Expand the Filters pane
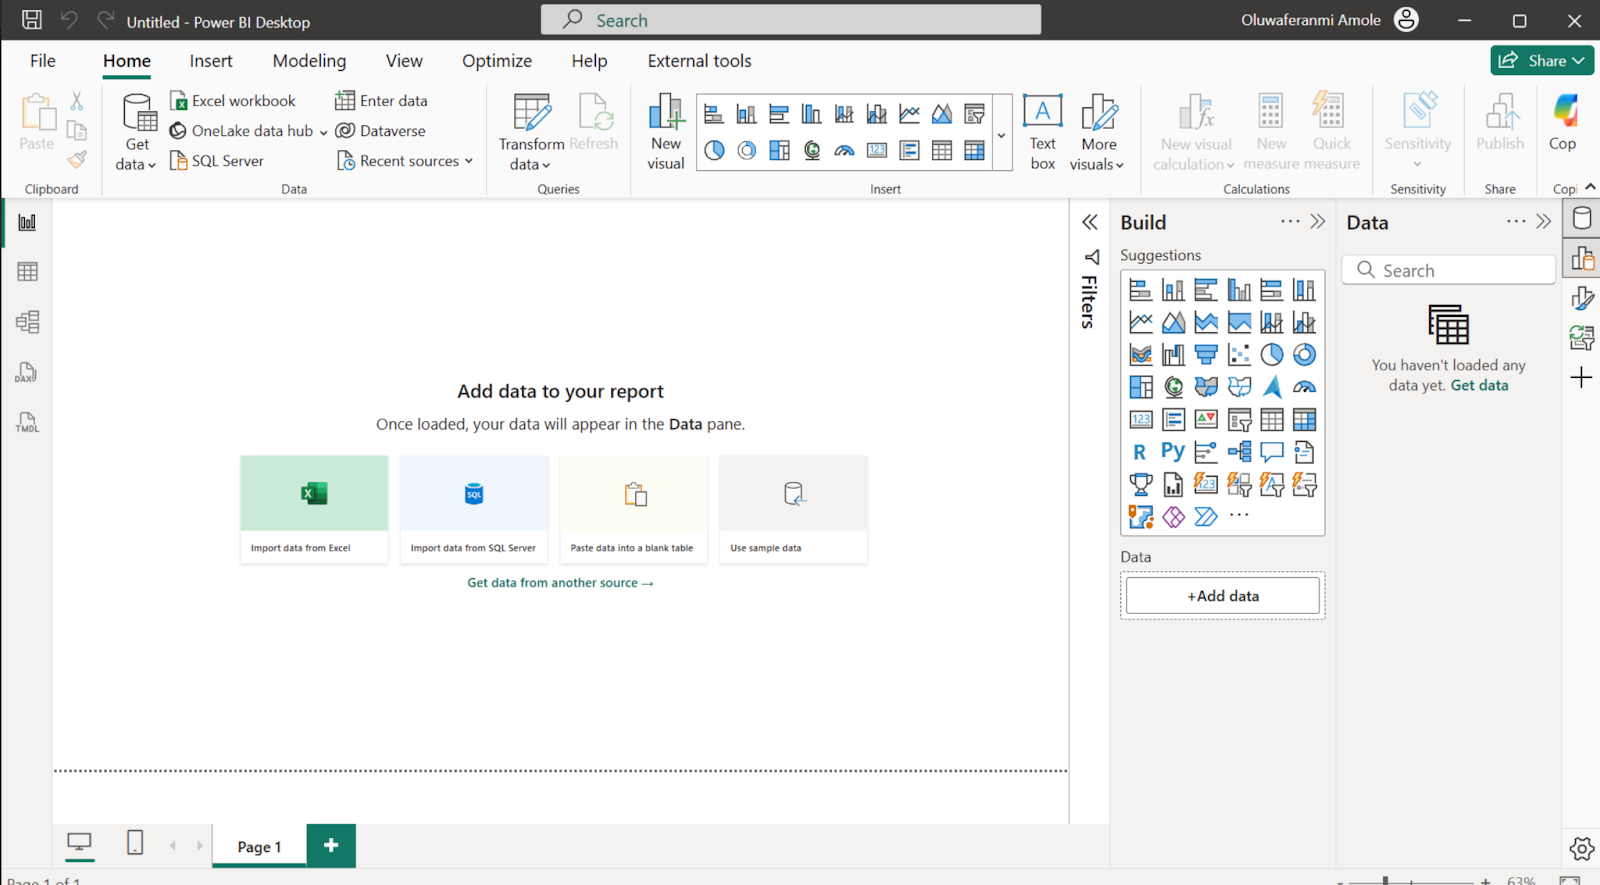The width and height of the screenshot is (1600, 885). [1090, 222]
